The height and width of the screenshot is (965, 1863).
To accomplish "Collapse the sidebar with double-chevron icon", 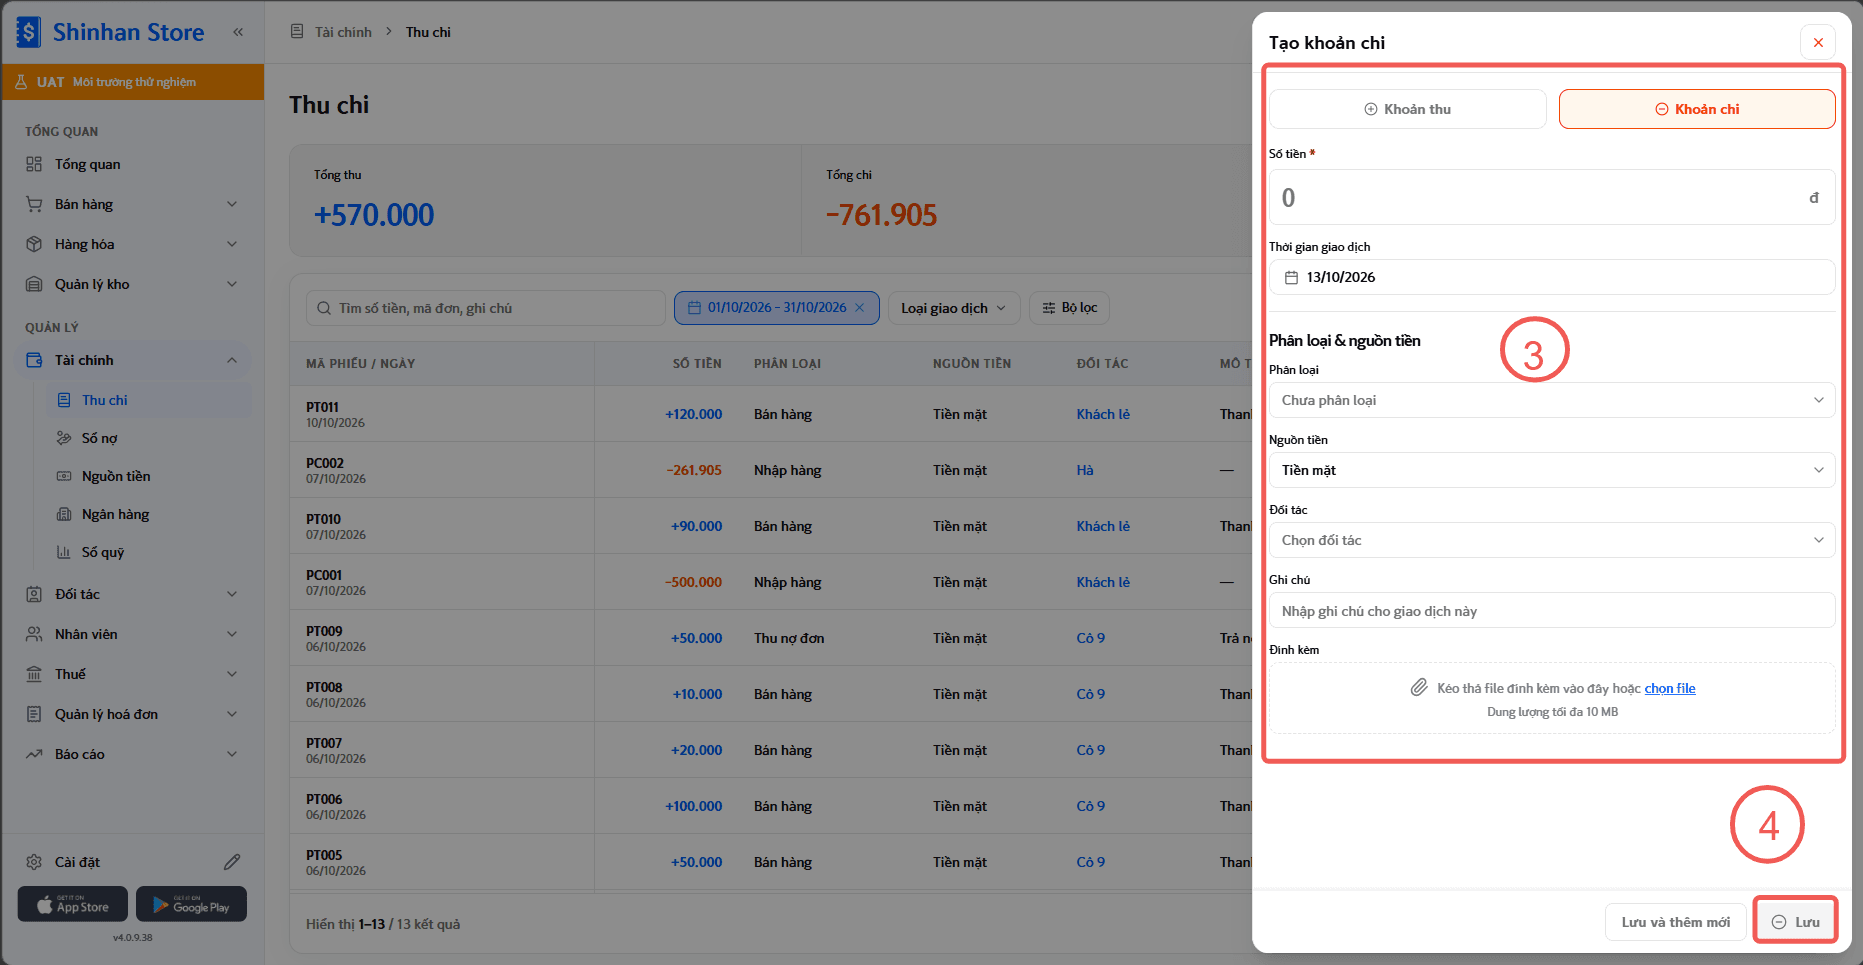I will tap(238, 32).
